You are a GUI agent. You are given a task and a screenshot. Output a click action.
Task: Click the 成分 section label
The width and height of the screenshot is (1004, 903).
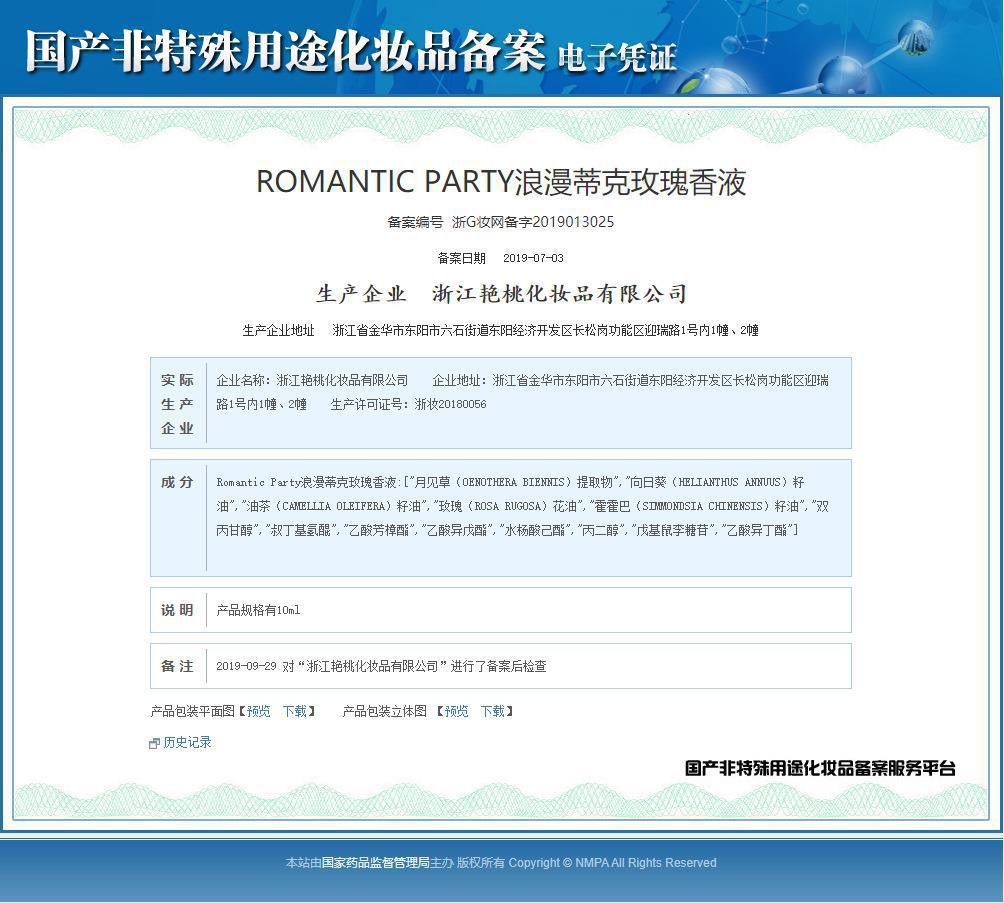click(177, 482)
